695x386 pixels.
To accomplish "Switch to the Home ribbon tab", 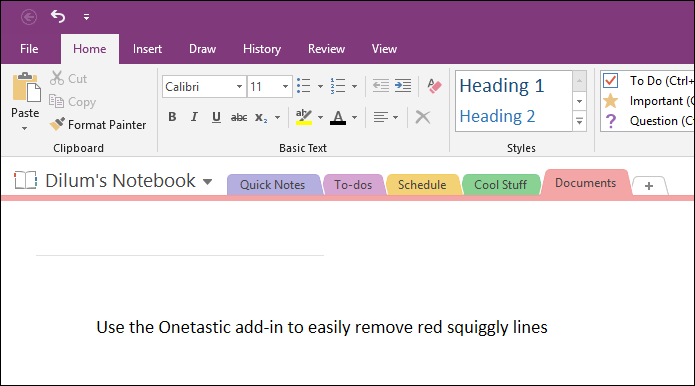I will point(90,49).
